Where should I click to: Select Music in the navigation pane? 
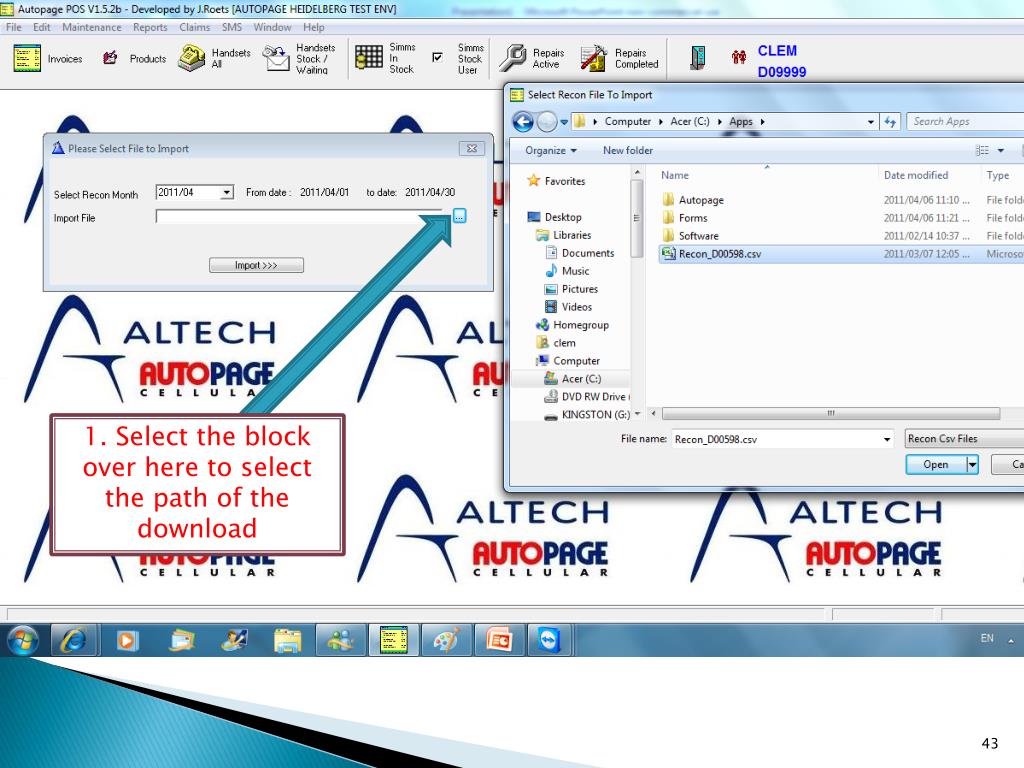pos(575,271)
